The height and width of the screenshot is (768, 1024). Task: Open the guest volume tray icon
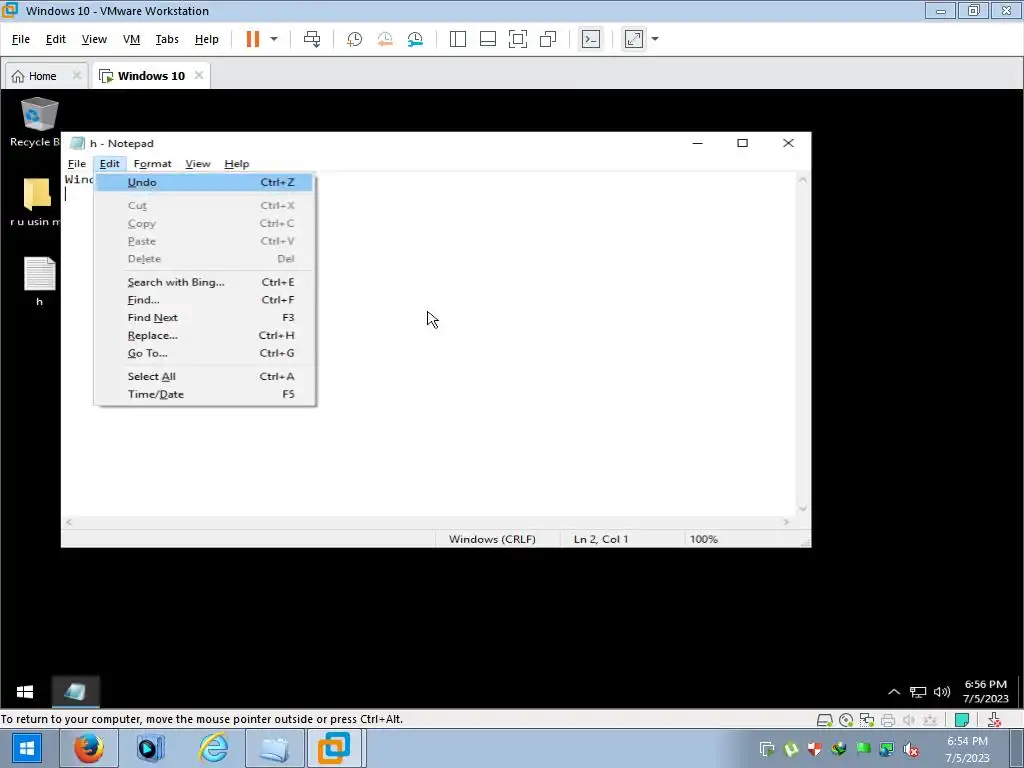click(x=942, y=692)
